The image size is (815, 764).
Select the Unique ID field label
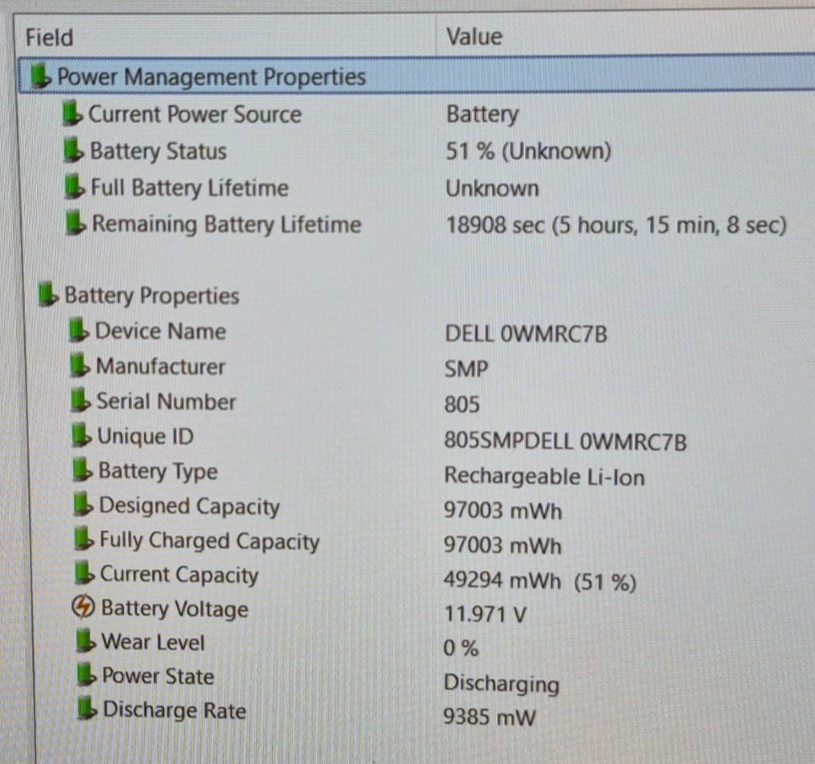pyautogui.click(x=146, y=436)
